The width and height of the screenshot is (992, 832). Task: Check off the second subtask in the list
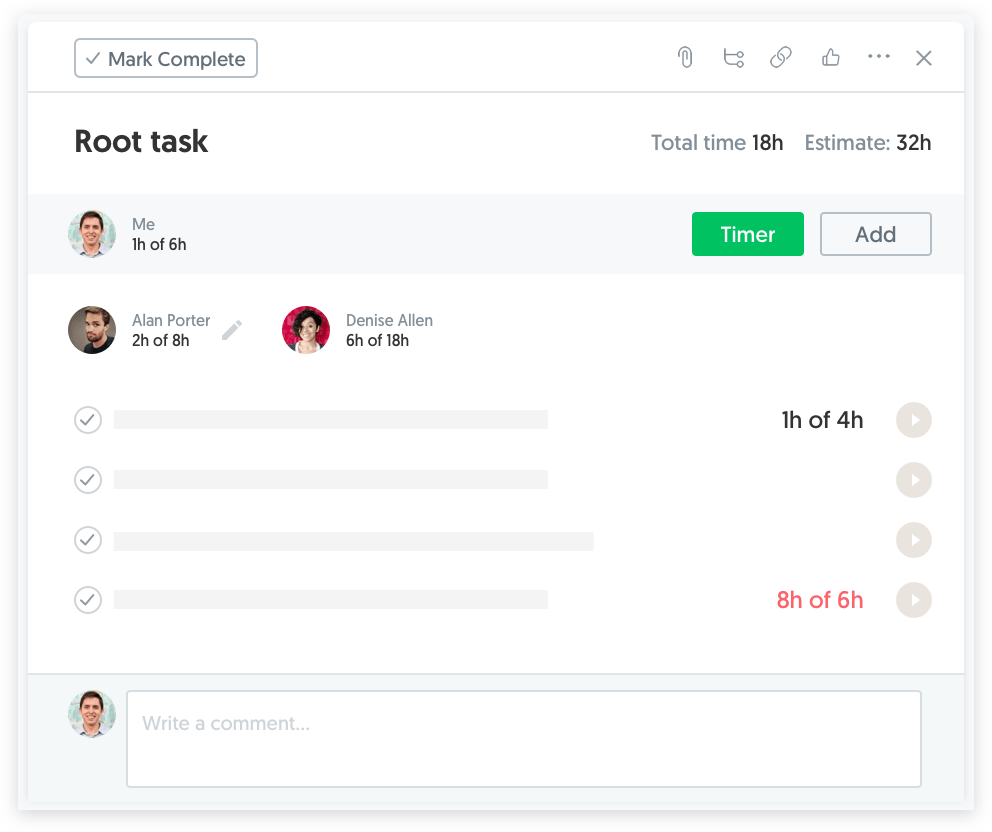pos(88,480)
